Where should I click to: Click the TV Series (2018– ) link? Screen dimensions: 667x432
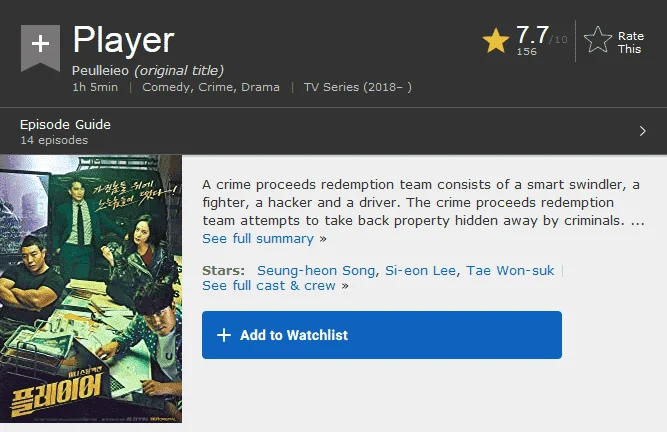358,87
